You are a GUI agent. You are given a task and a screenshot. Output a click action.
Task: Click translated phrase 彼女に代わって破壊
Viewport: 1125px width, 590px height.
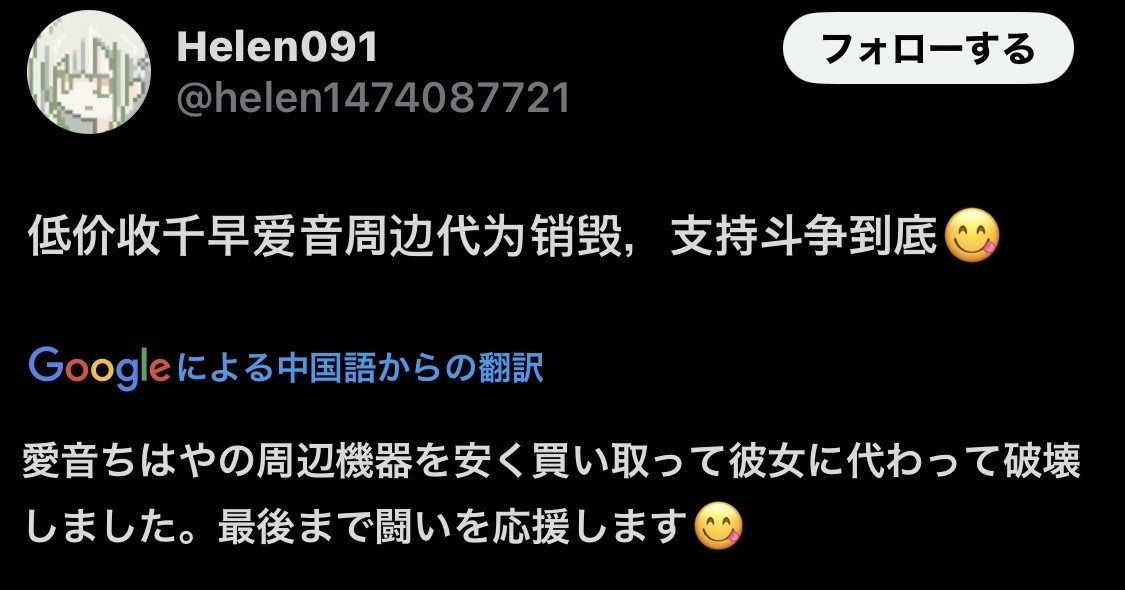(x=904, y=462)
